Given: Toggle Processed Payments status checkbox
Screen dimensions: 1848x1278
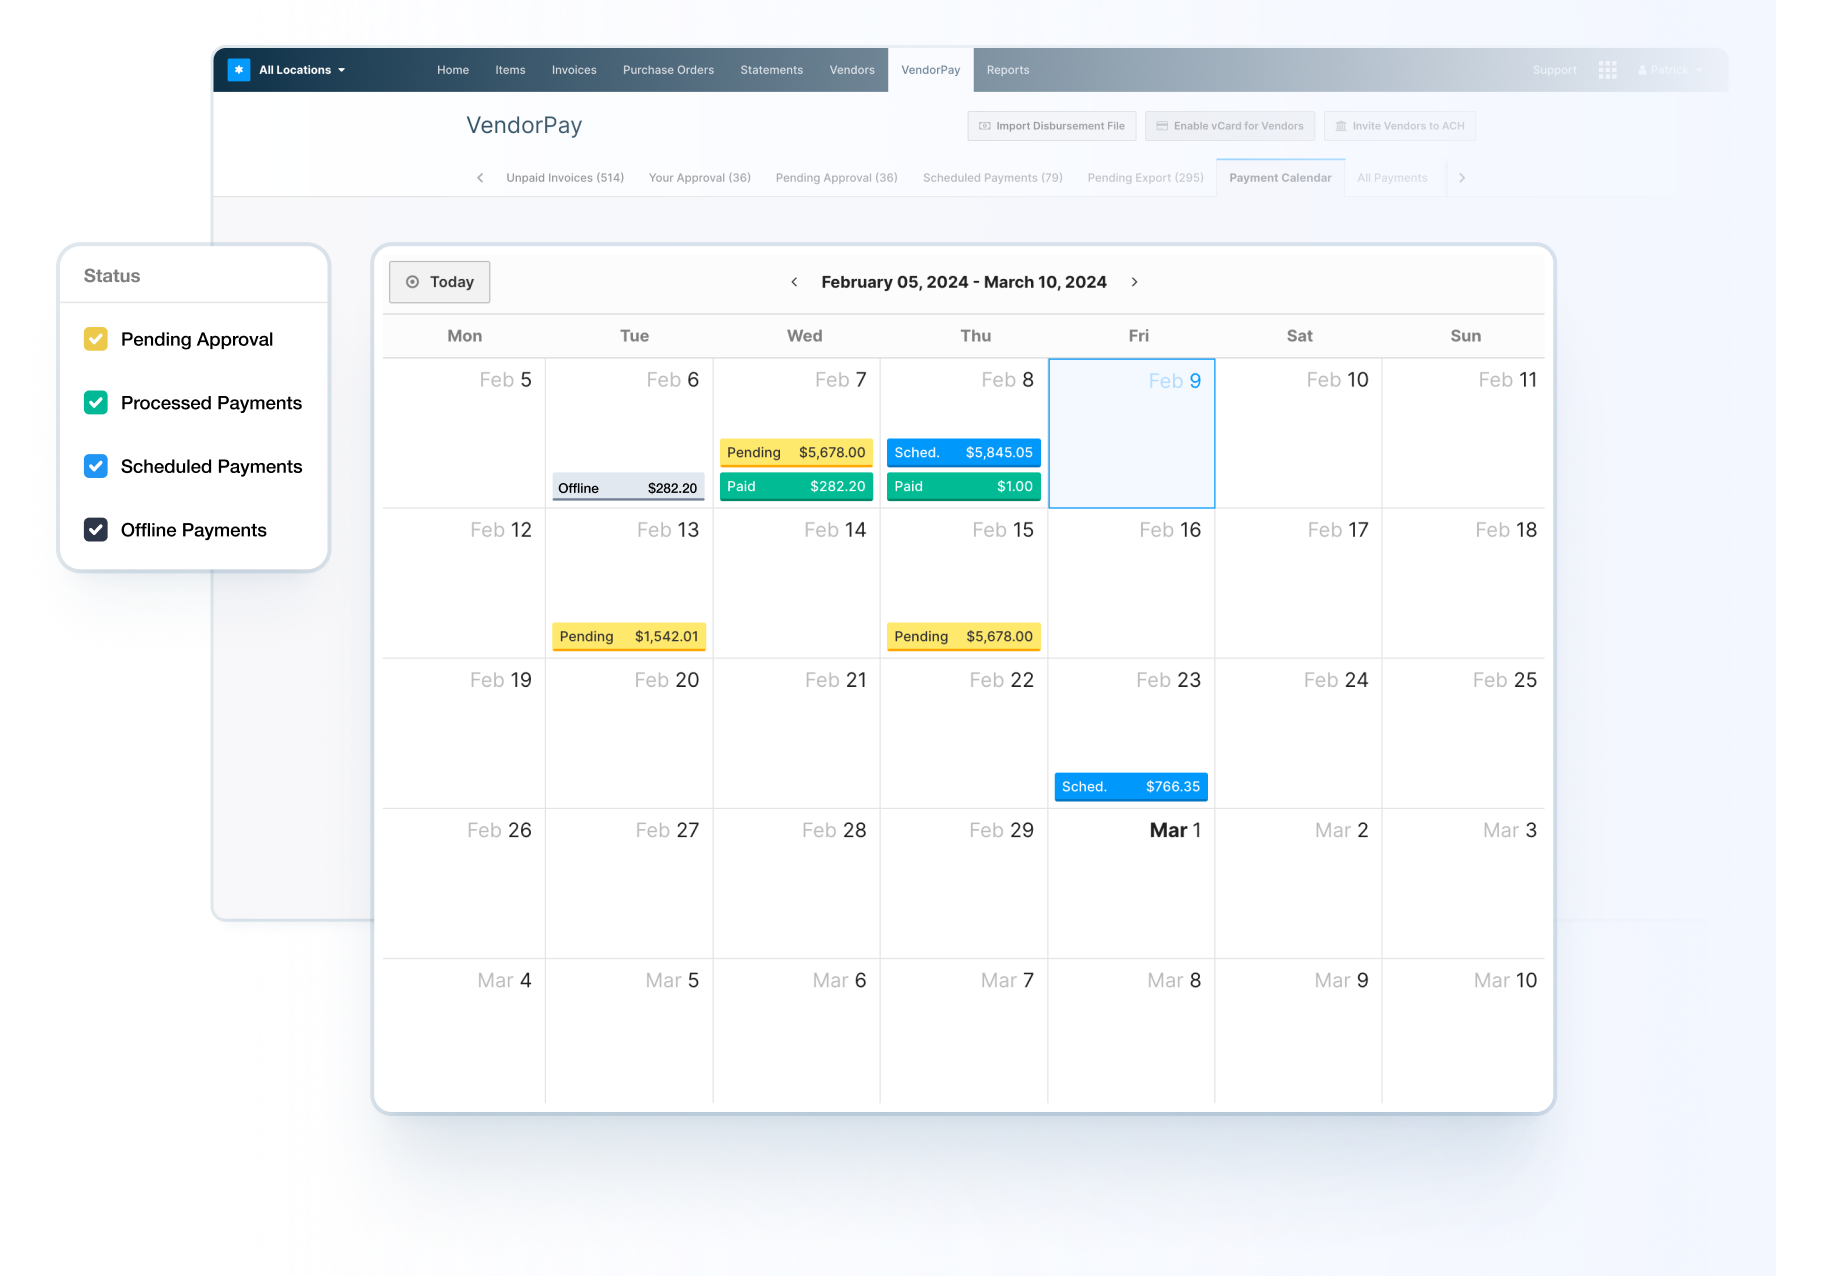Looking at the screenshot, I should pyautogui.click(x=96, y=403).
